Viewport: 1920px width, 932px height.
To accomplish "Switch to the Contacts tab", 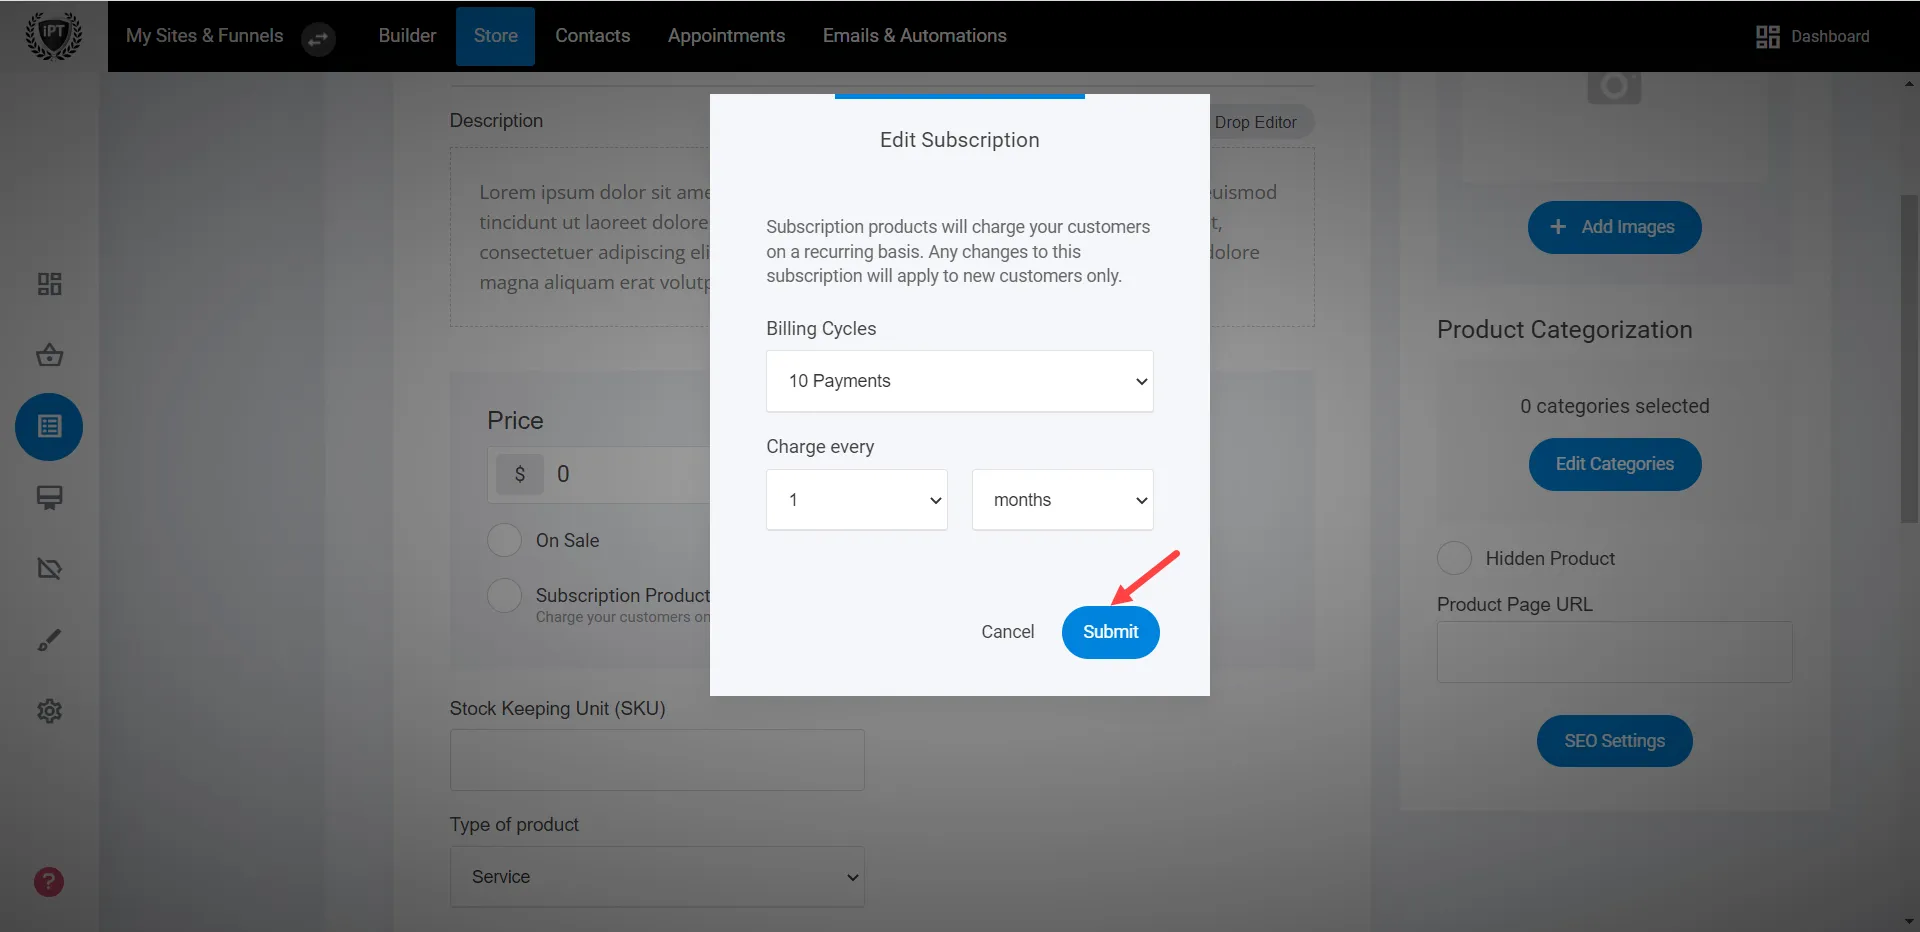I will (x=592, y=35).
